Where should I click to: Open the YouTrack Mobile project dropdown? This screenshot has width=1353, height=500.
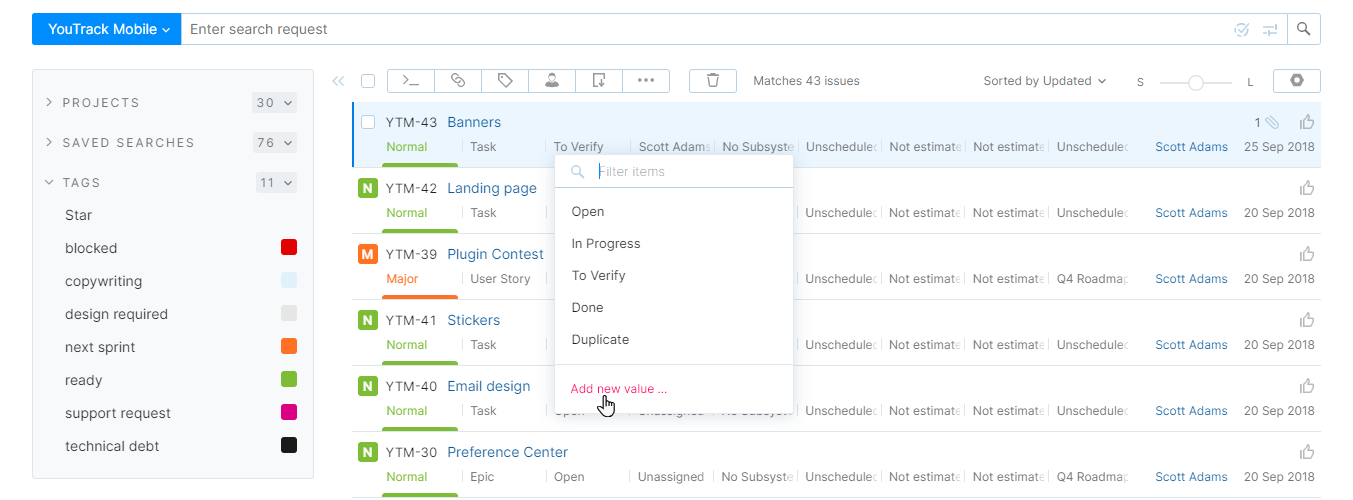pos(107,29)
